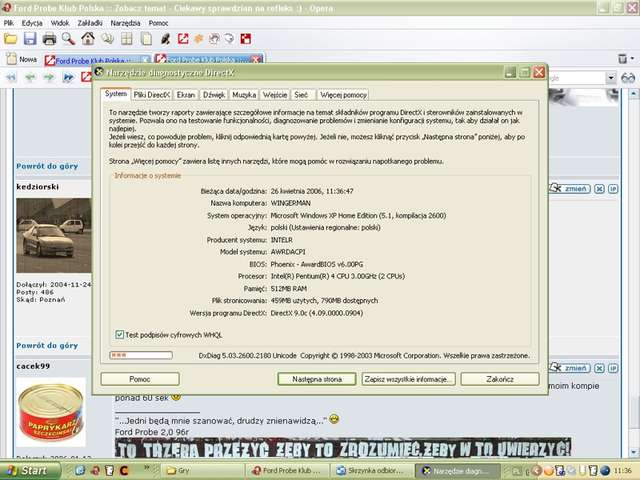Click the Zakończ button
The image size is (640, 480).
click(500, 379)
